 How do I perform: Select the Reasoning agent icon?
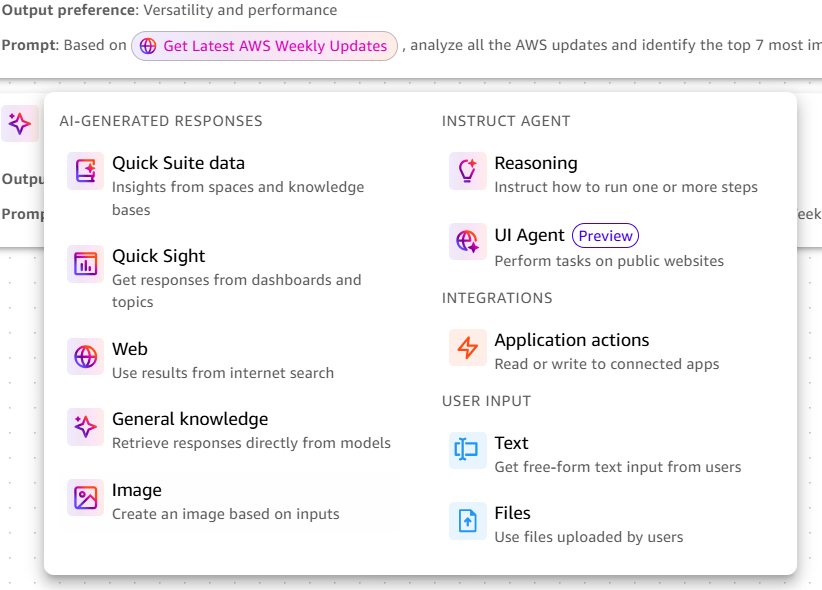467,170
